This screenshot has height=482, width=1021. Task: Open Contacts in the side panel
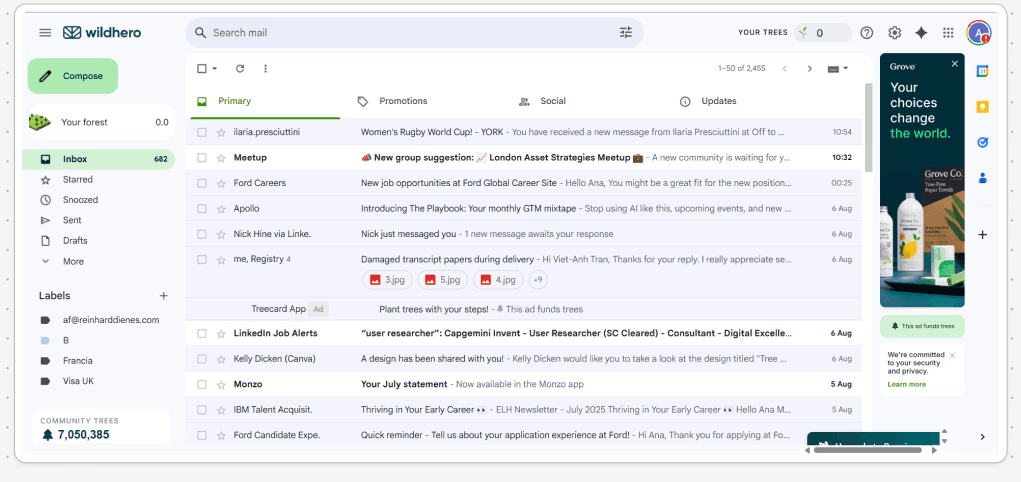click(983, 177)
